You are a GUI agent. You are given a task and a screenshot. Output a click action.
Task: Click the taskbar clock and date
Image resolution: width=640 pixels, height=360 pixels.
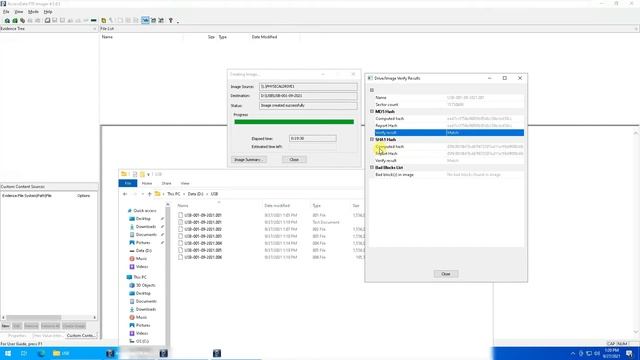tap(612, 353)
